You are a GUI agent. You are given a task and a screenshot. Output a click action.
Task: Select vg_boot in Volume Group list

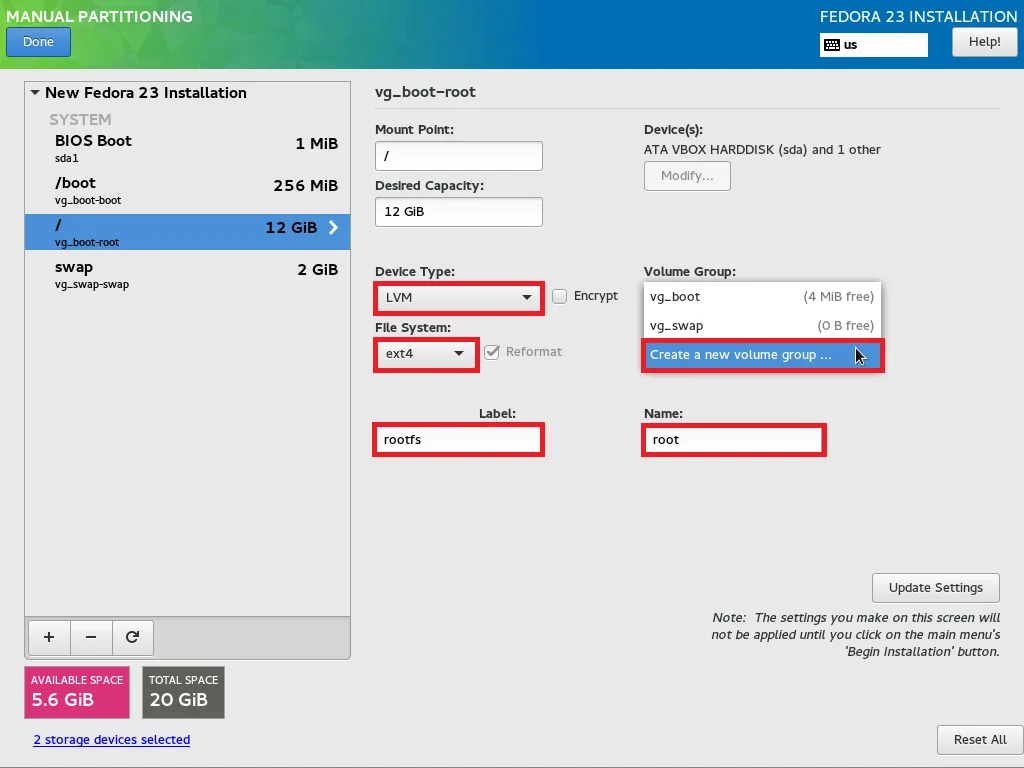[x=762, y=296]
